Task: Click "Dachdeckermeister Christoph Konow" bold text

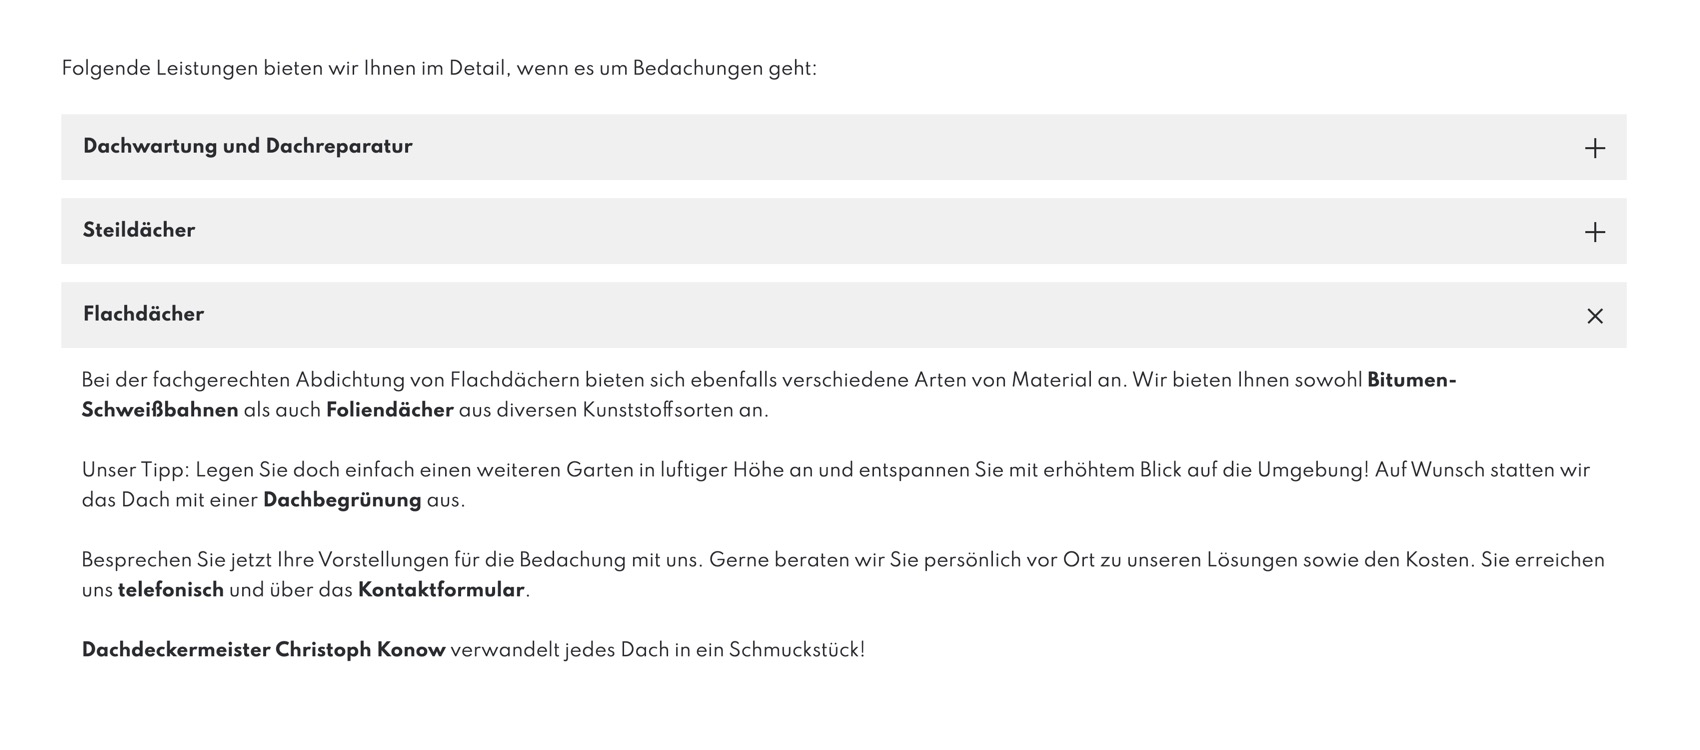Action: (263, 650)
